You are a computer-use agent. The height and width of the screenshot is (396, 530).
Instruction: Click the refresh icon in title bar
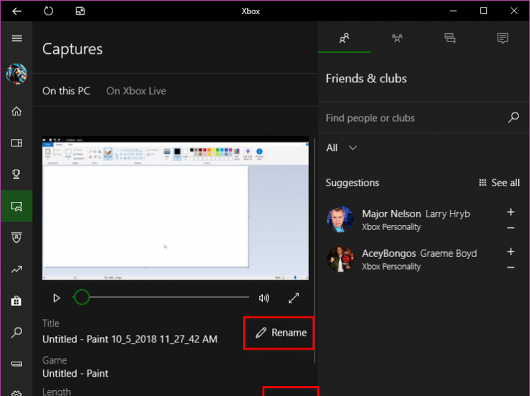[x=48, y=11]
